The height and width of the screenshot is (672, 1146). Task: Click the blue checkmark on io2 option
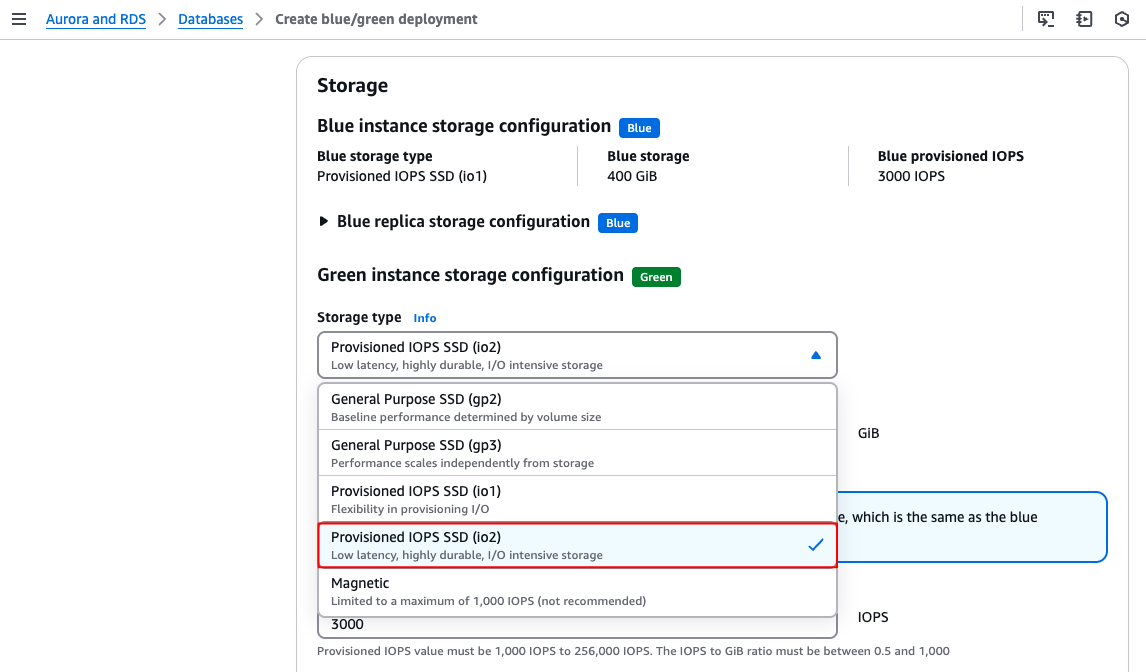pyautogui.click(x=815, y=545)
